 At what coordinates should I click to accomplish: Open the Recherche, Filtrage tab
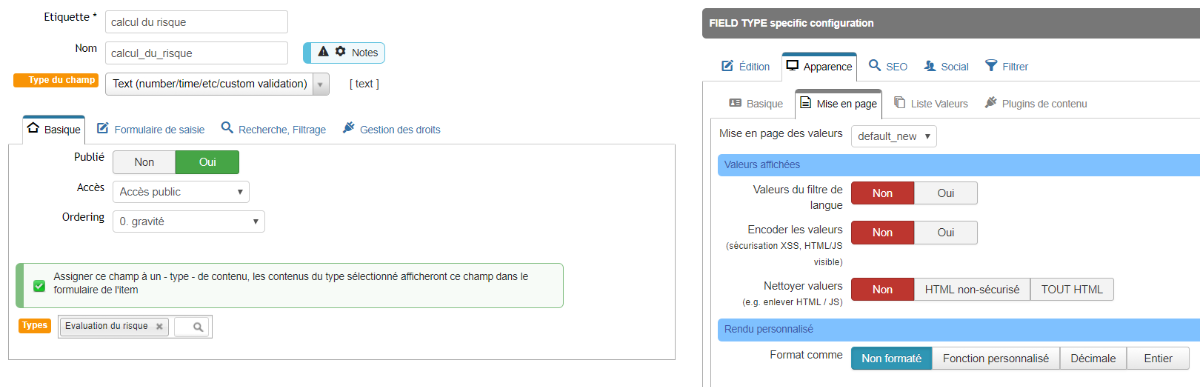pyautogui.click(x=273, y=129)
